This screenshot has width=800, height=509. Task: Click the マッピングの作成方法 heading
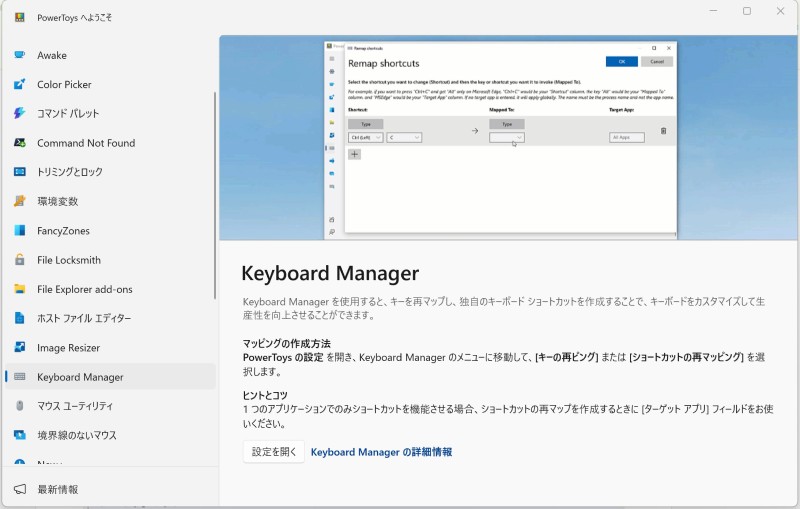coord(287,343)
